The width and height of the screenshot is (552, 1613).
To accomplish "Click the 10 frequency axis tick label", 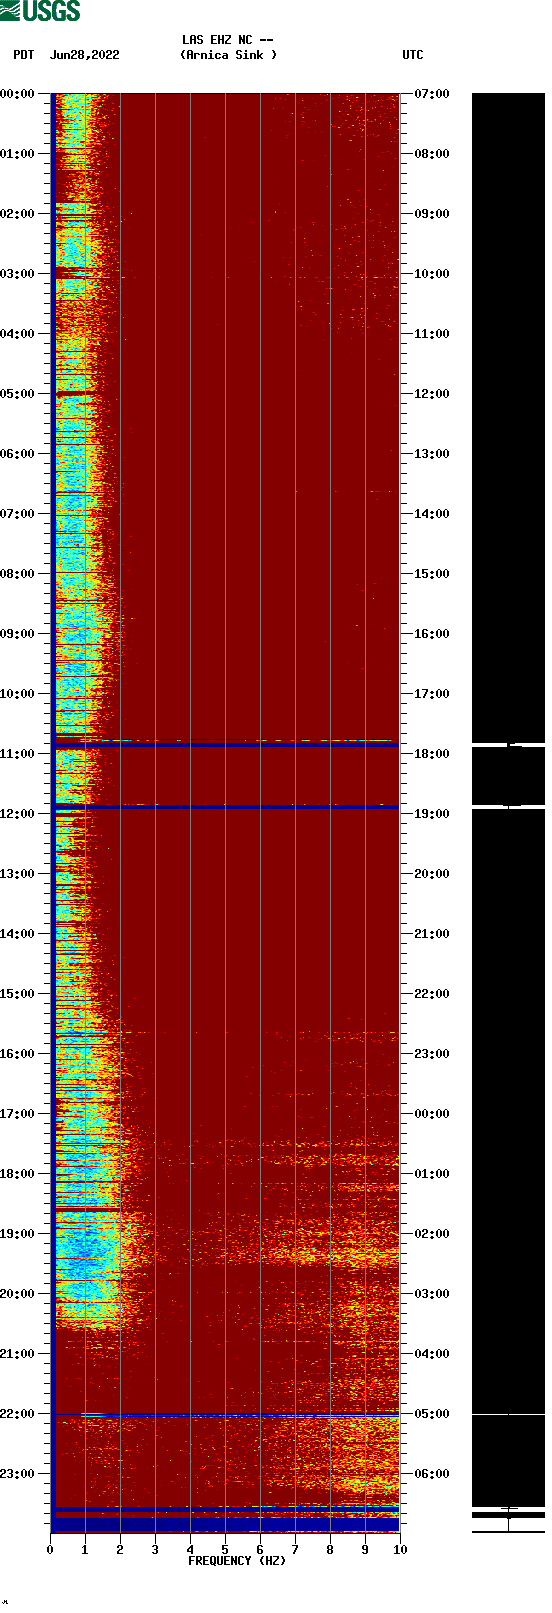I will (x=400, y=1550).
